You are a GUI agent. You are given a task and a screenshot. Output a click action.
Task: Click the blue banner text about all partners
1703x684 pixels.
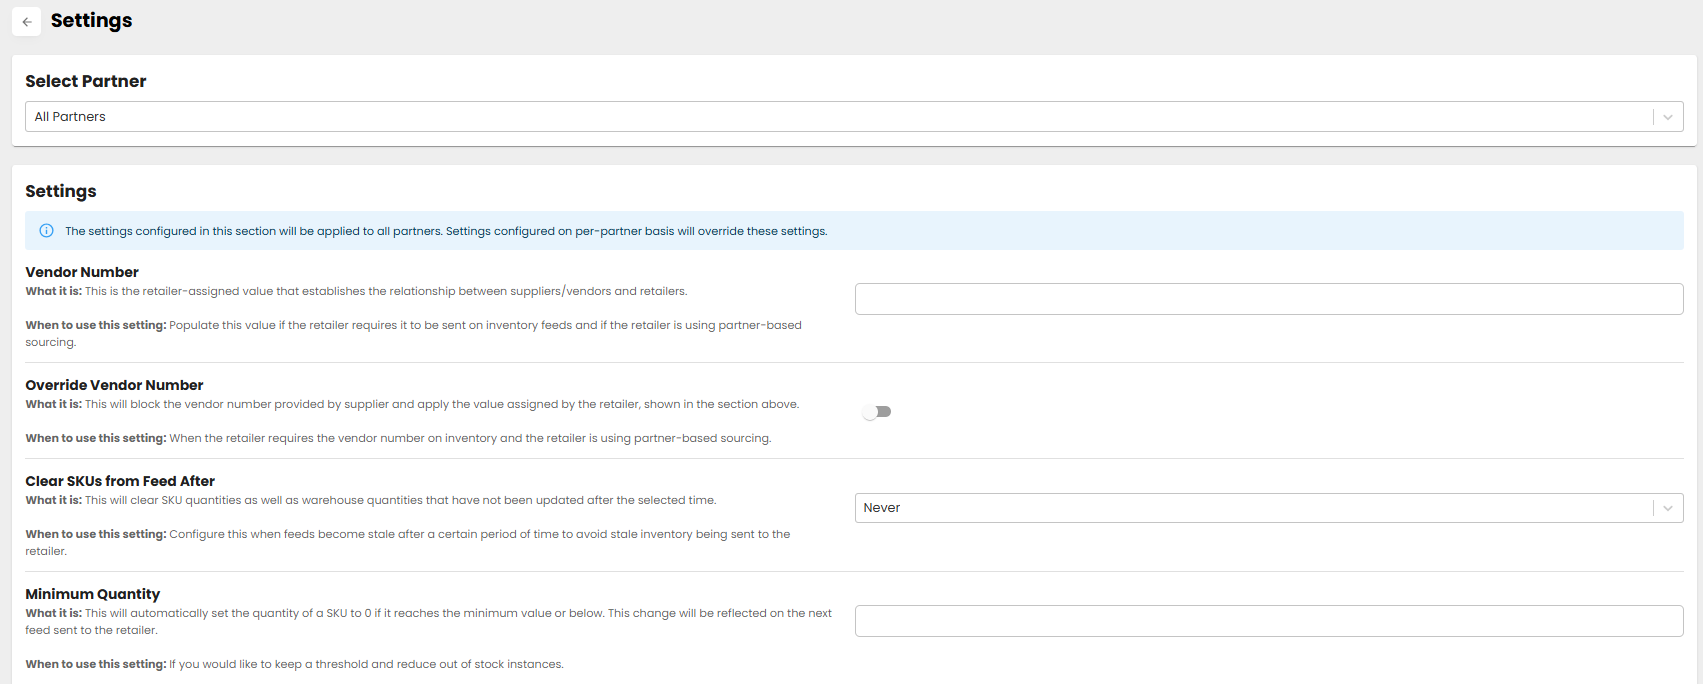[x=446, y=231]
